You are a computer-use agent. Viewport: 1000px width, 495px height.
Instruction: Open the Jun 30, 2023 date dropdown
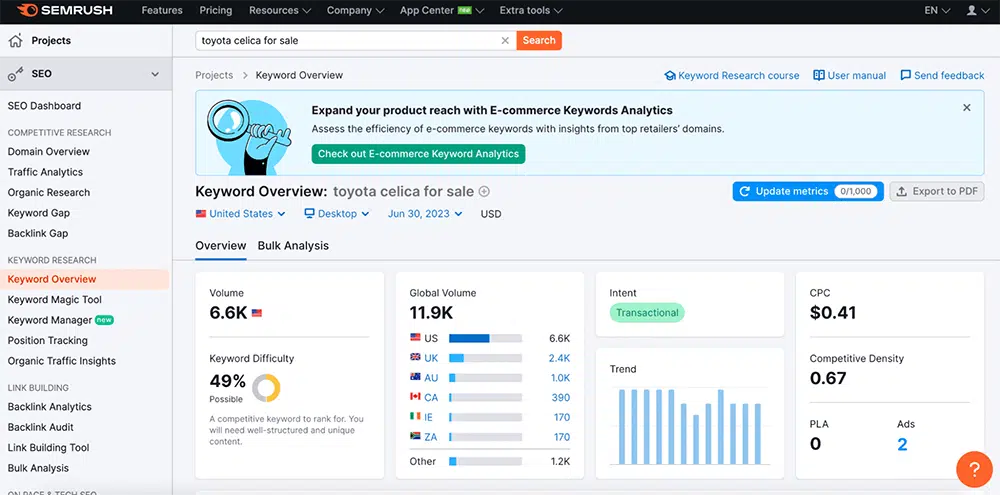click(425, 214)
